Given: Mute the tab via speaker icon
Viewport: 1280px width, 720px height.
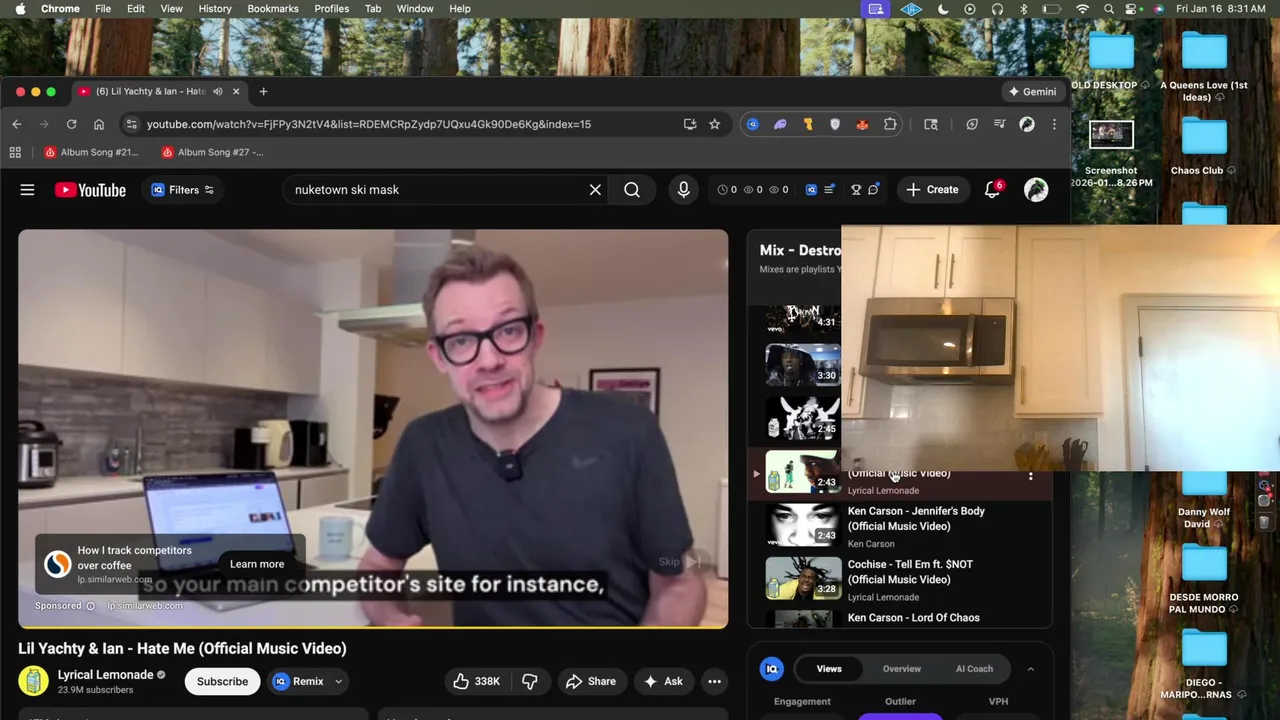Looking at the screenshot, I should point(217,91).
